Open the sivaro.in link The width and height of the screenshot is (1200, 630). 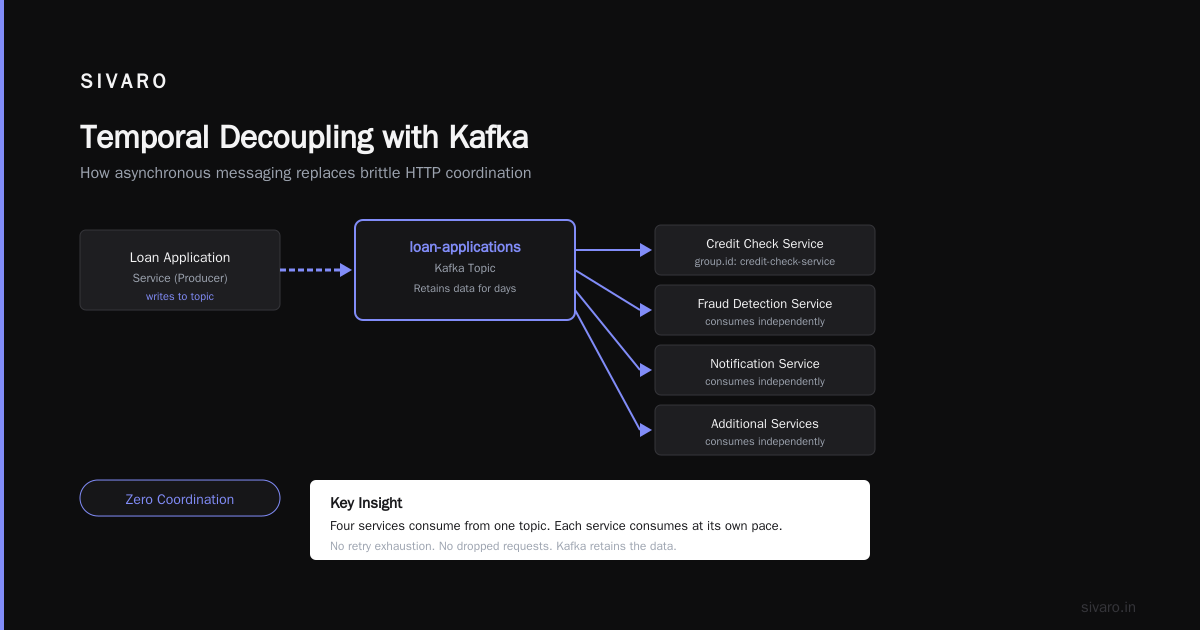(x=1108, y=607)
